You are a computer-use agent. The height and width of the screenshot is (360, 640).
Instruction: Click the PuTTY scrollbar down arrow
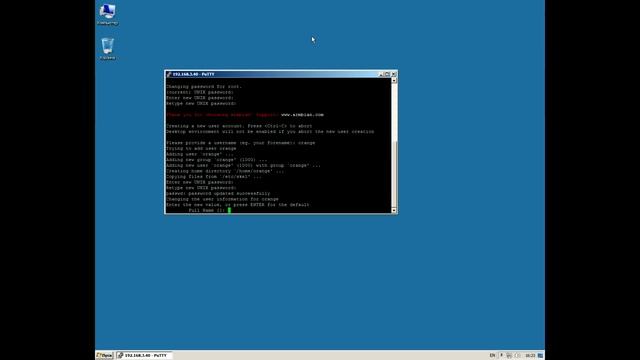click(394, 210)
